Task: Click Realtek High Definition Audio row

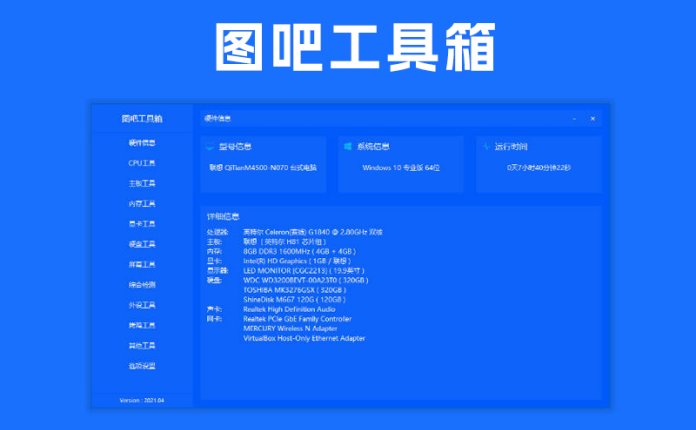Action: click(x=271, y=309)
